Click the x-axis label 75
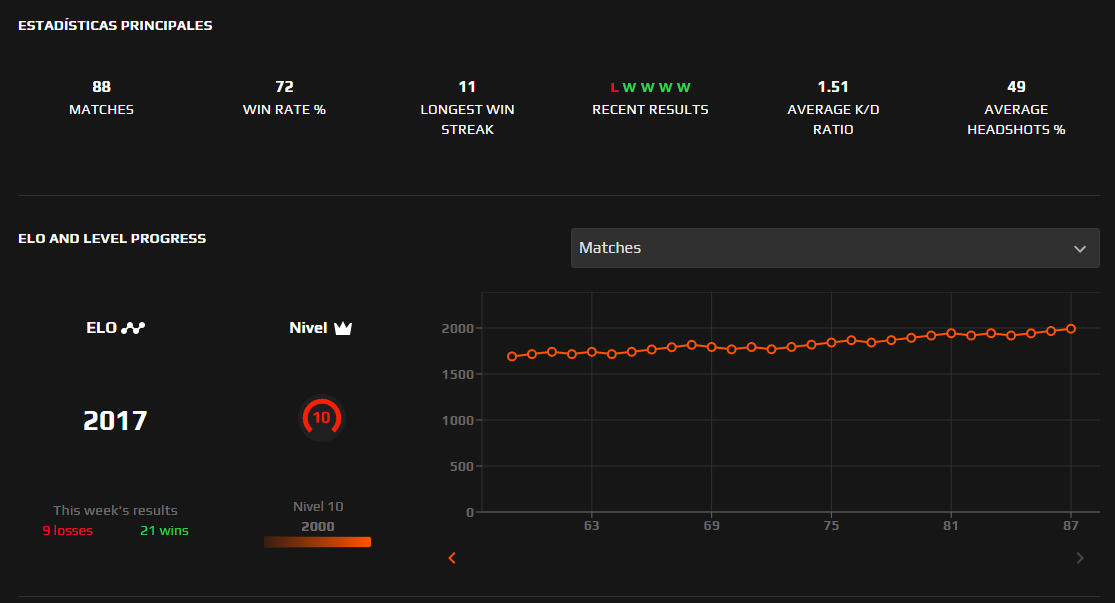The image size is (1115, 603). (831, 525)
